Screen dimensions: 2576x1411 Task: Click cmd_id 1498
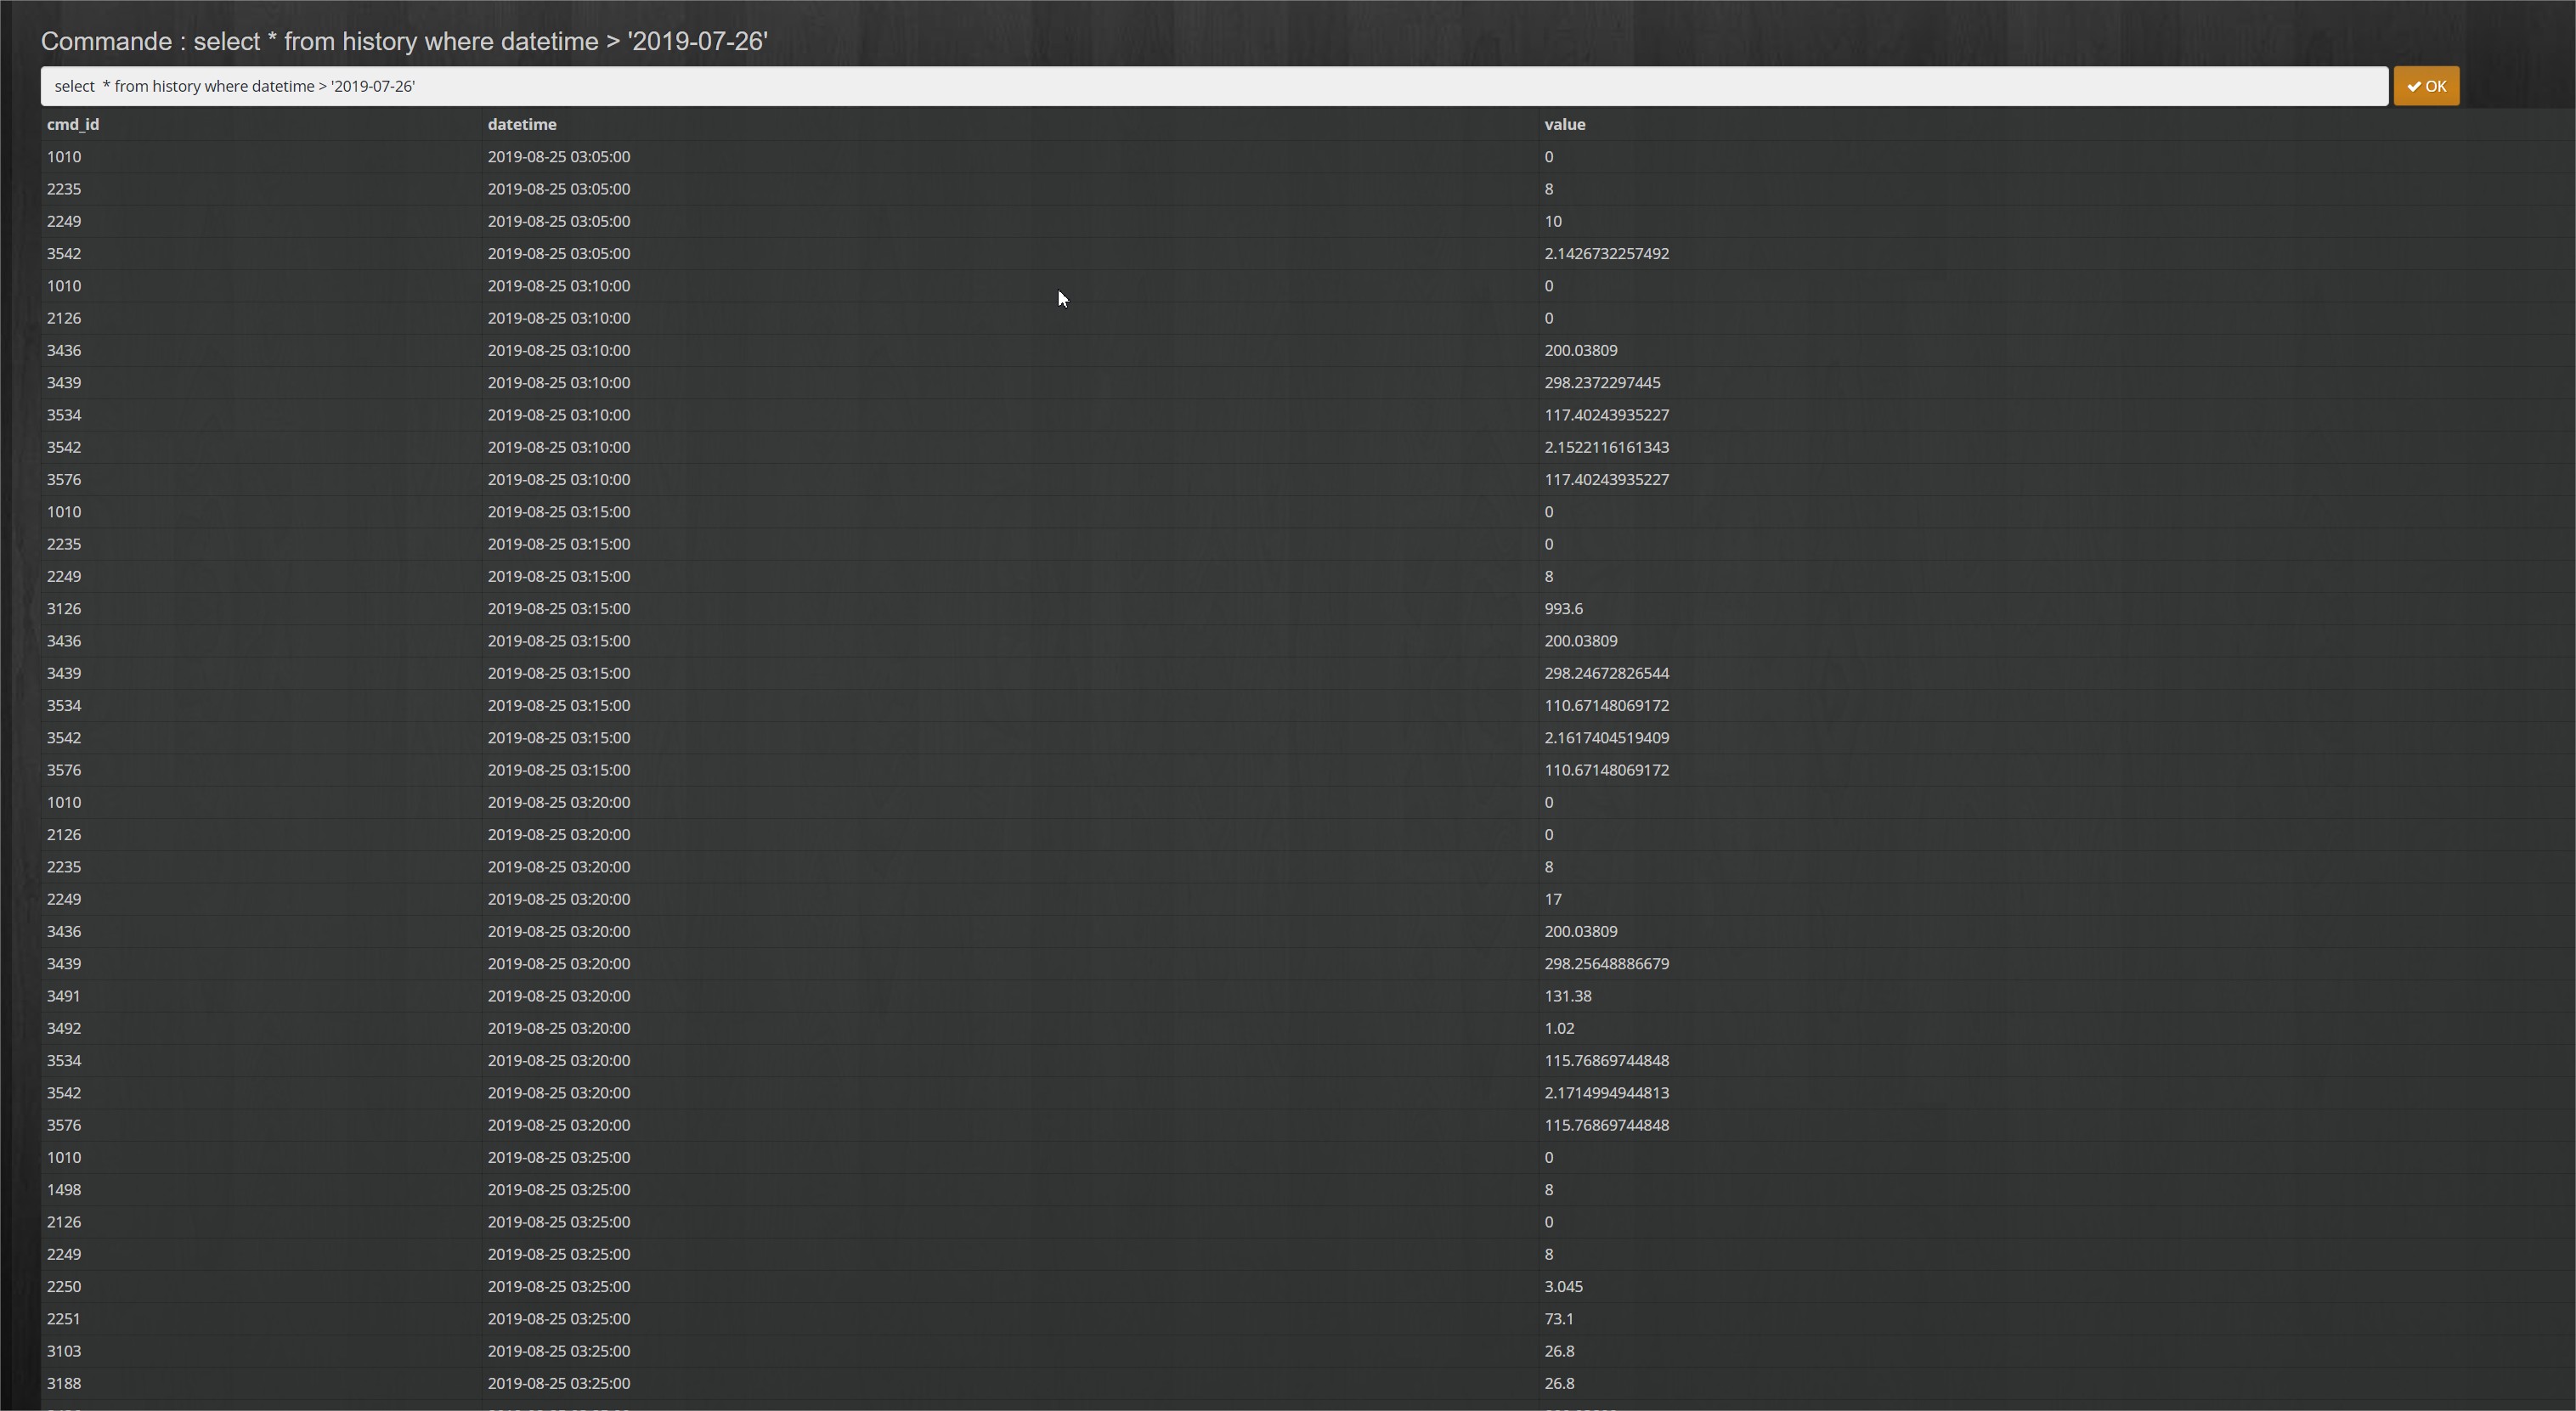click(64, 1190)
